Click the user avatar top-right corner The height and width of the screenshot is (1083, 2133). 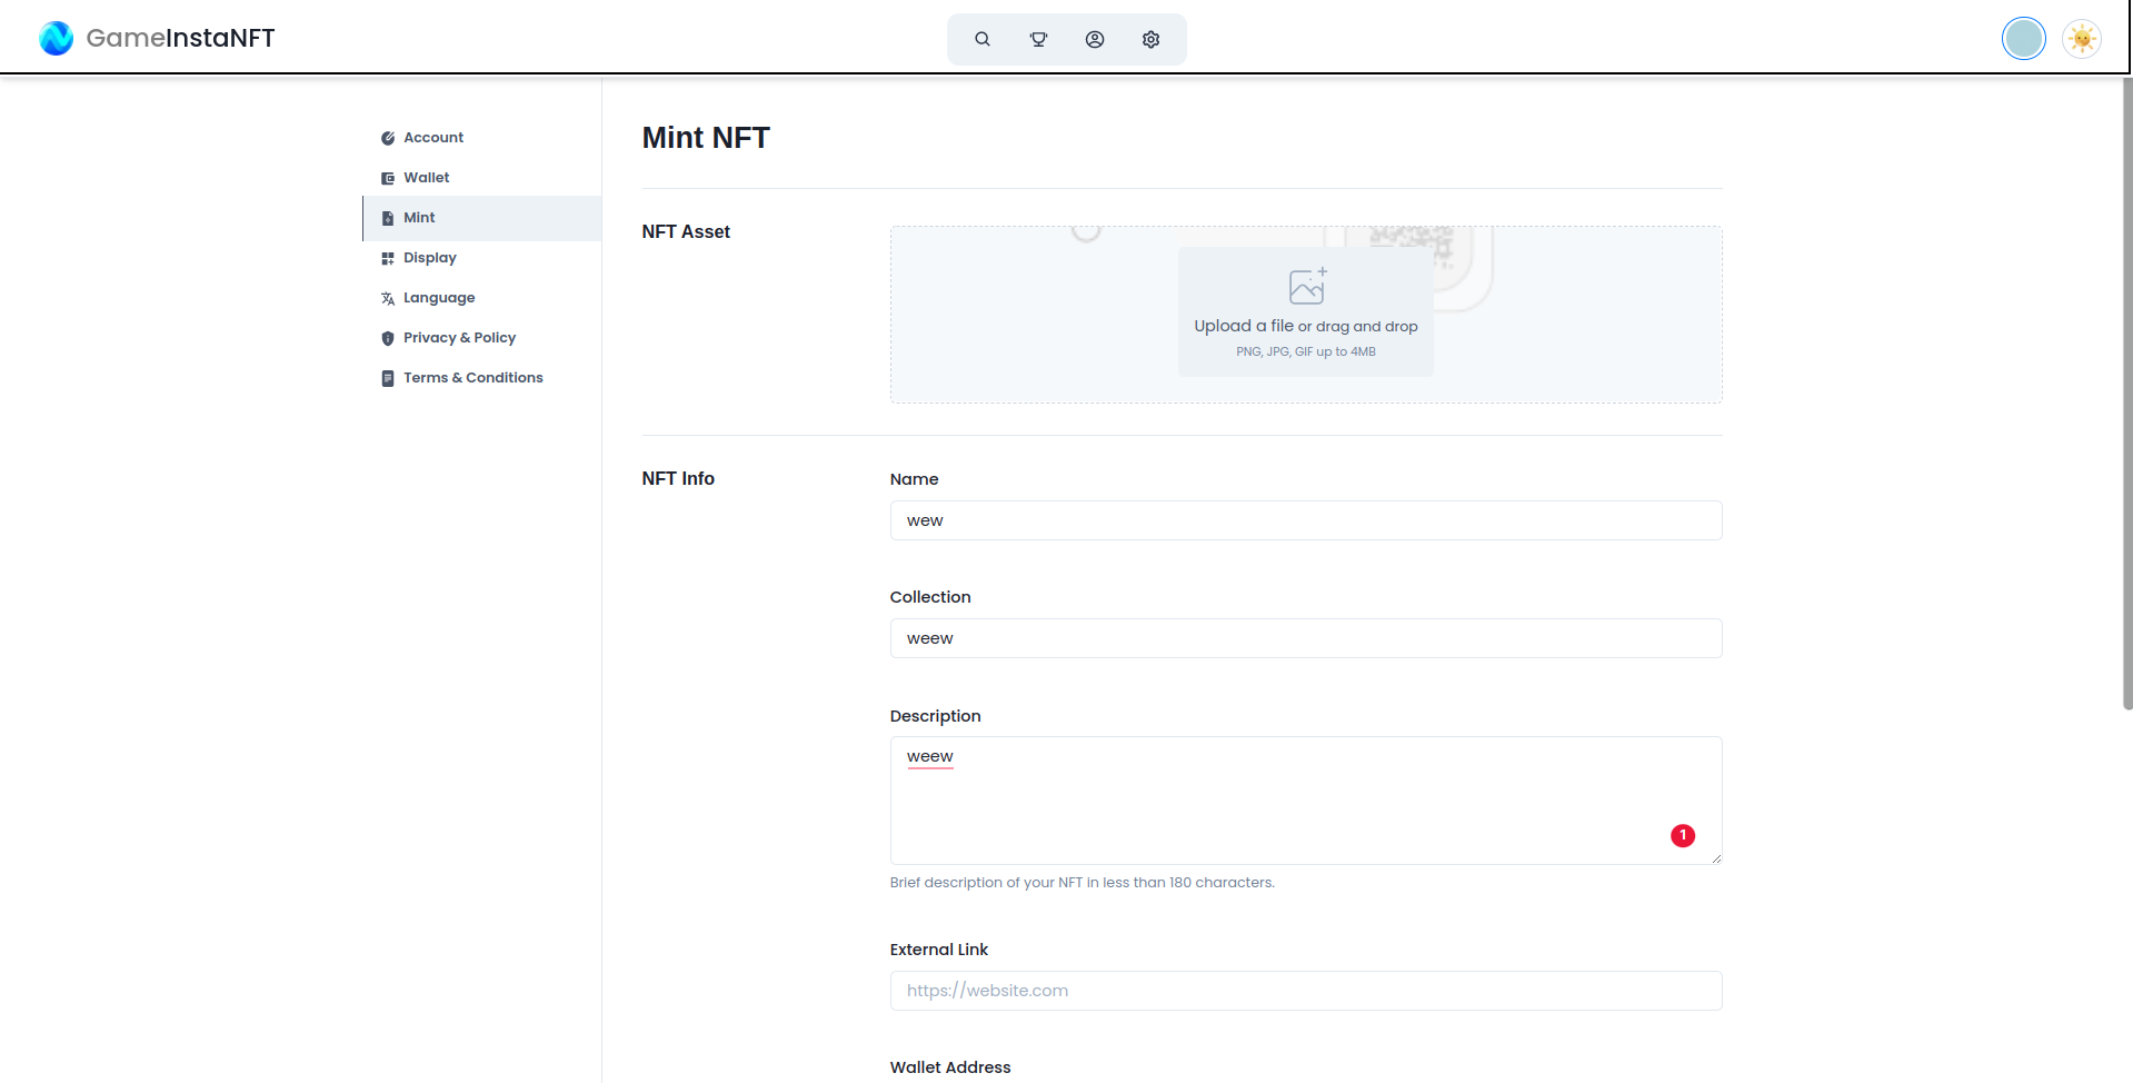tap(2024, 39)
